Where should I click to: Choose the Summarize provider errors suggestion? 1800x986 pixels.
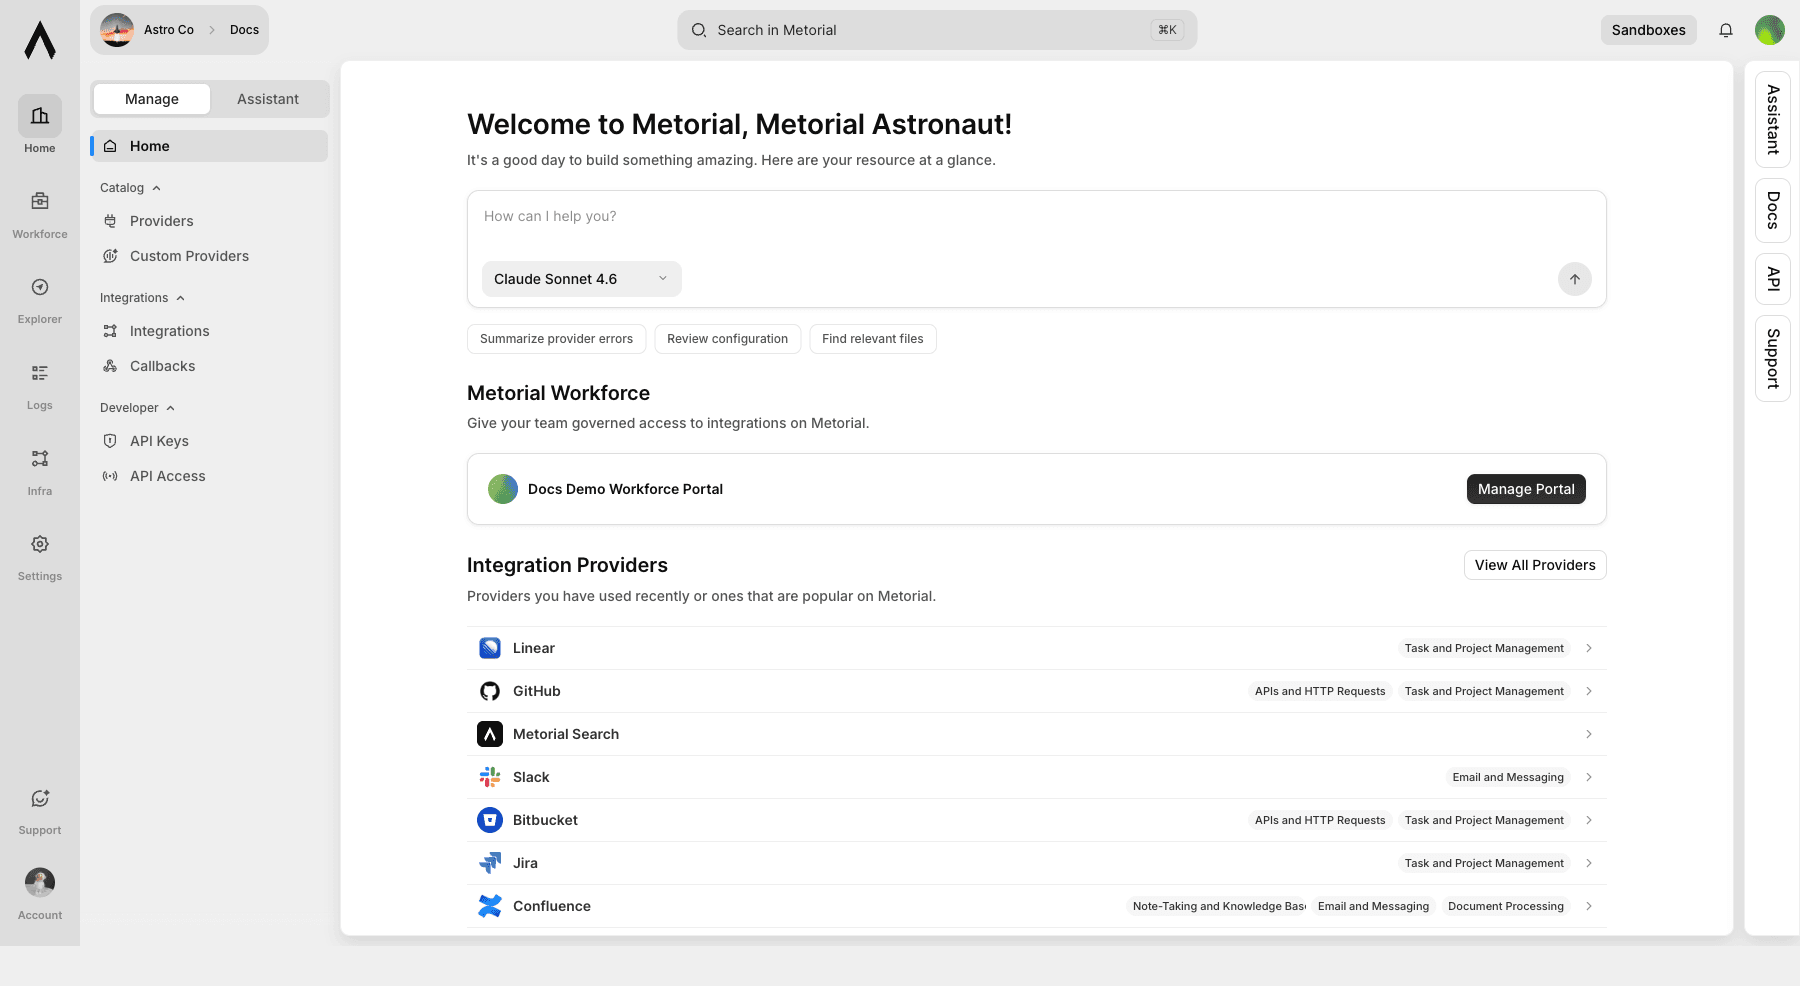click(556, 339)
